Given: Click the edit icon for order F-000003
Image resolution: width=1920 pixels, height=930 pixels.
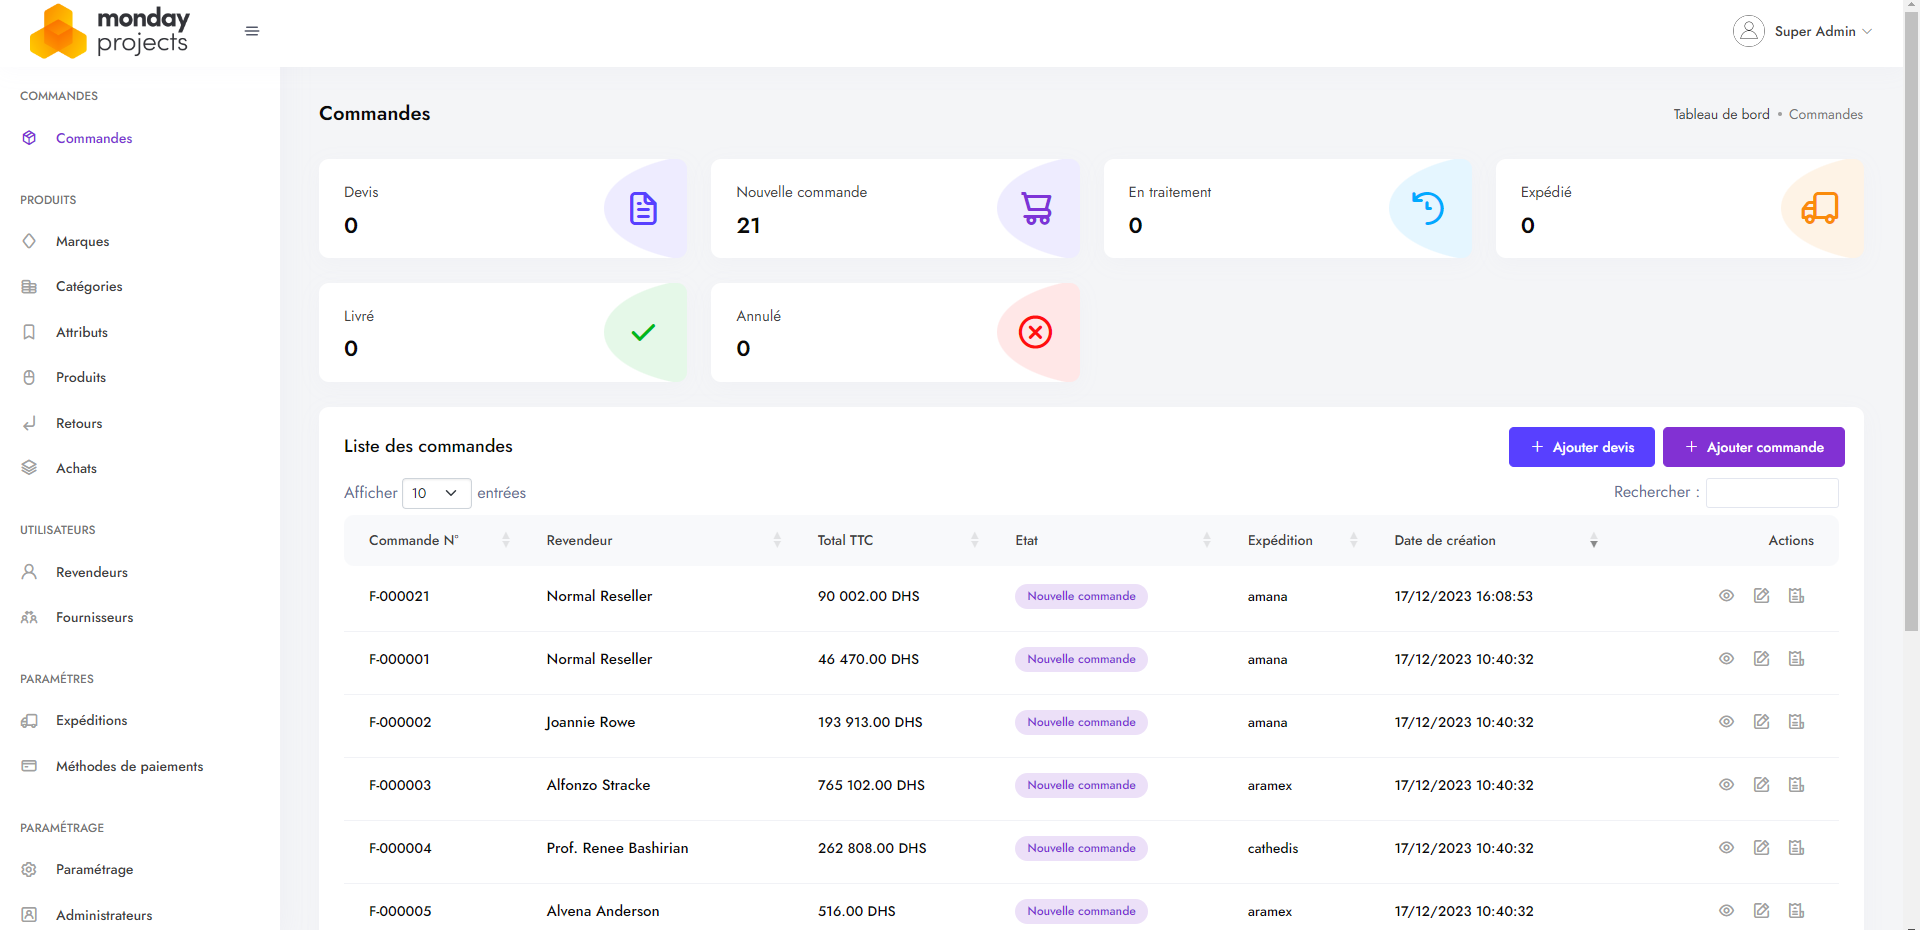Looking at the screenshot, I should [1761, 785].
